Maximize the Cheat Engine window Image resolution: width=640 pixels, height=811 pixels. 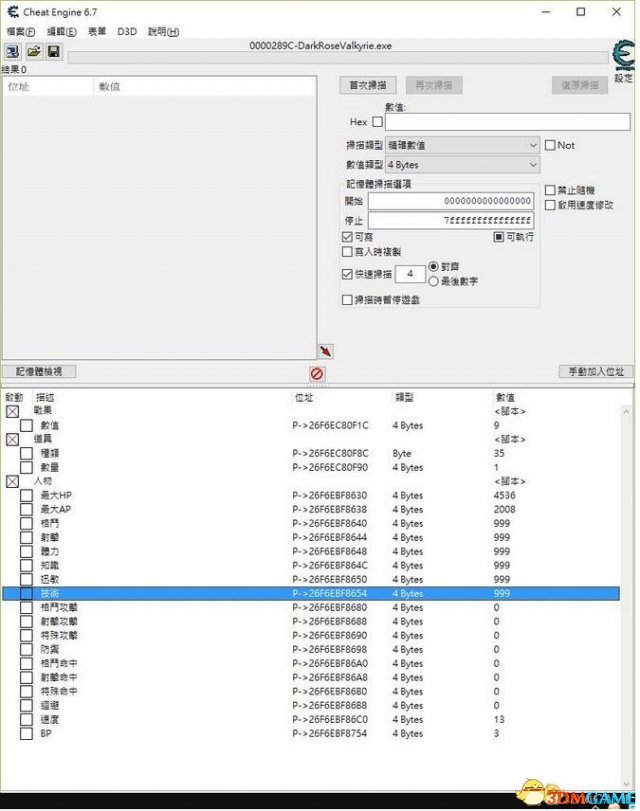click(581, 12)
